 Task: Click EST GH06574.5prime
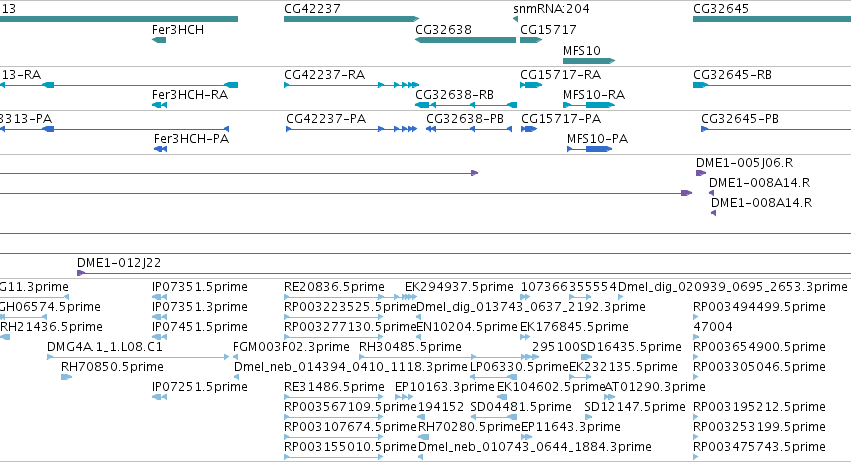tap(50, 307)
